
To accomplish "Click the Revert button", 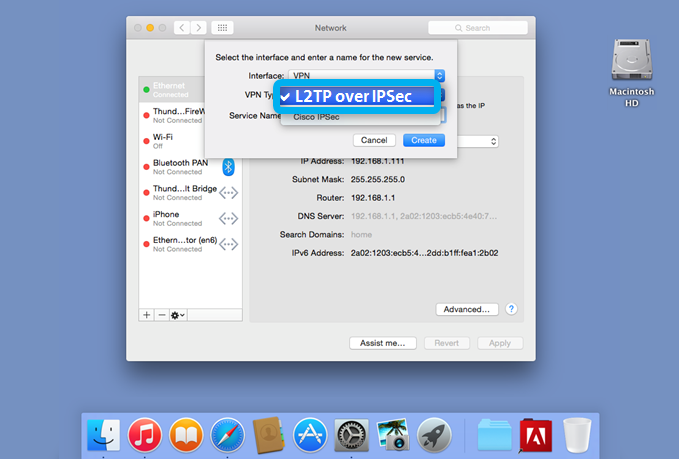I will click(x=446, y=343).
